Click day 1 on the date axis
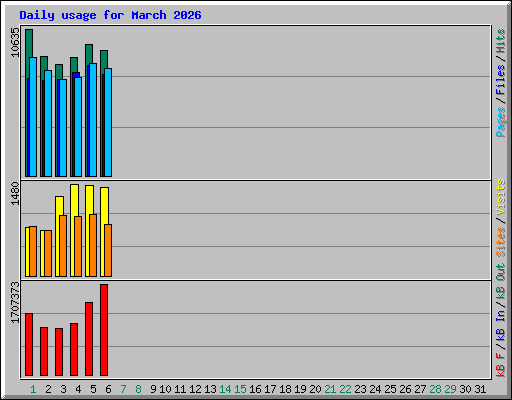The width and height of the screenshot is (512, 400). [x=33, y=389]
